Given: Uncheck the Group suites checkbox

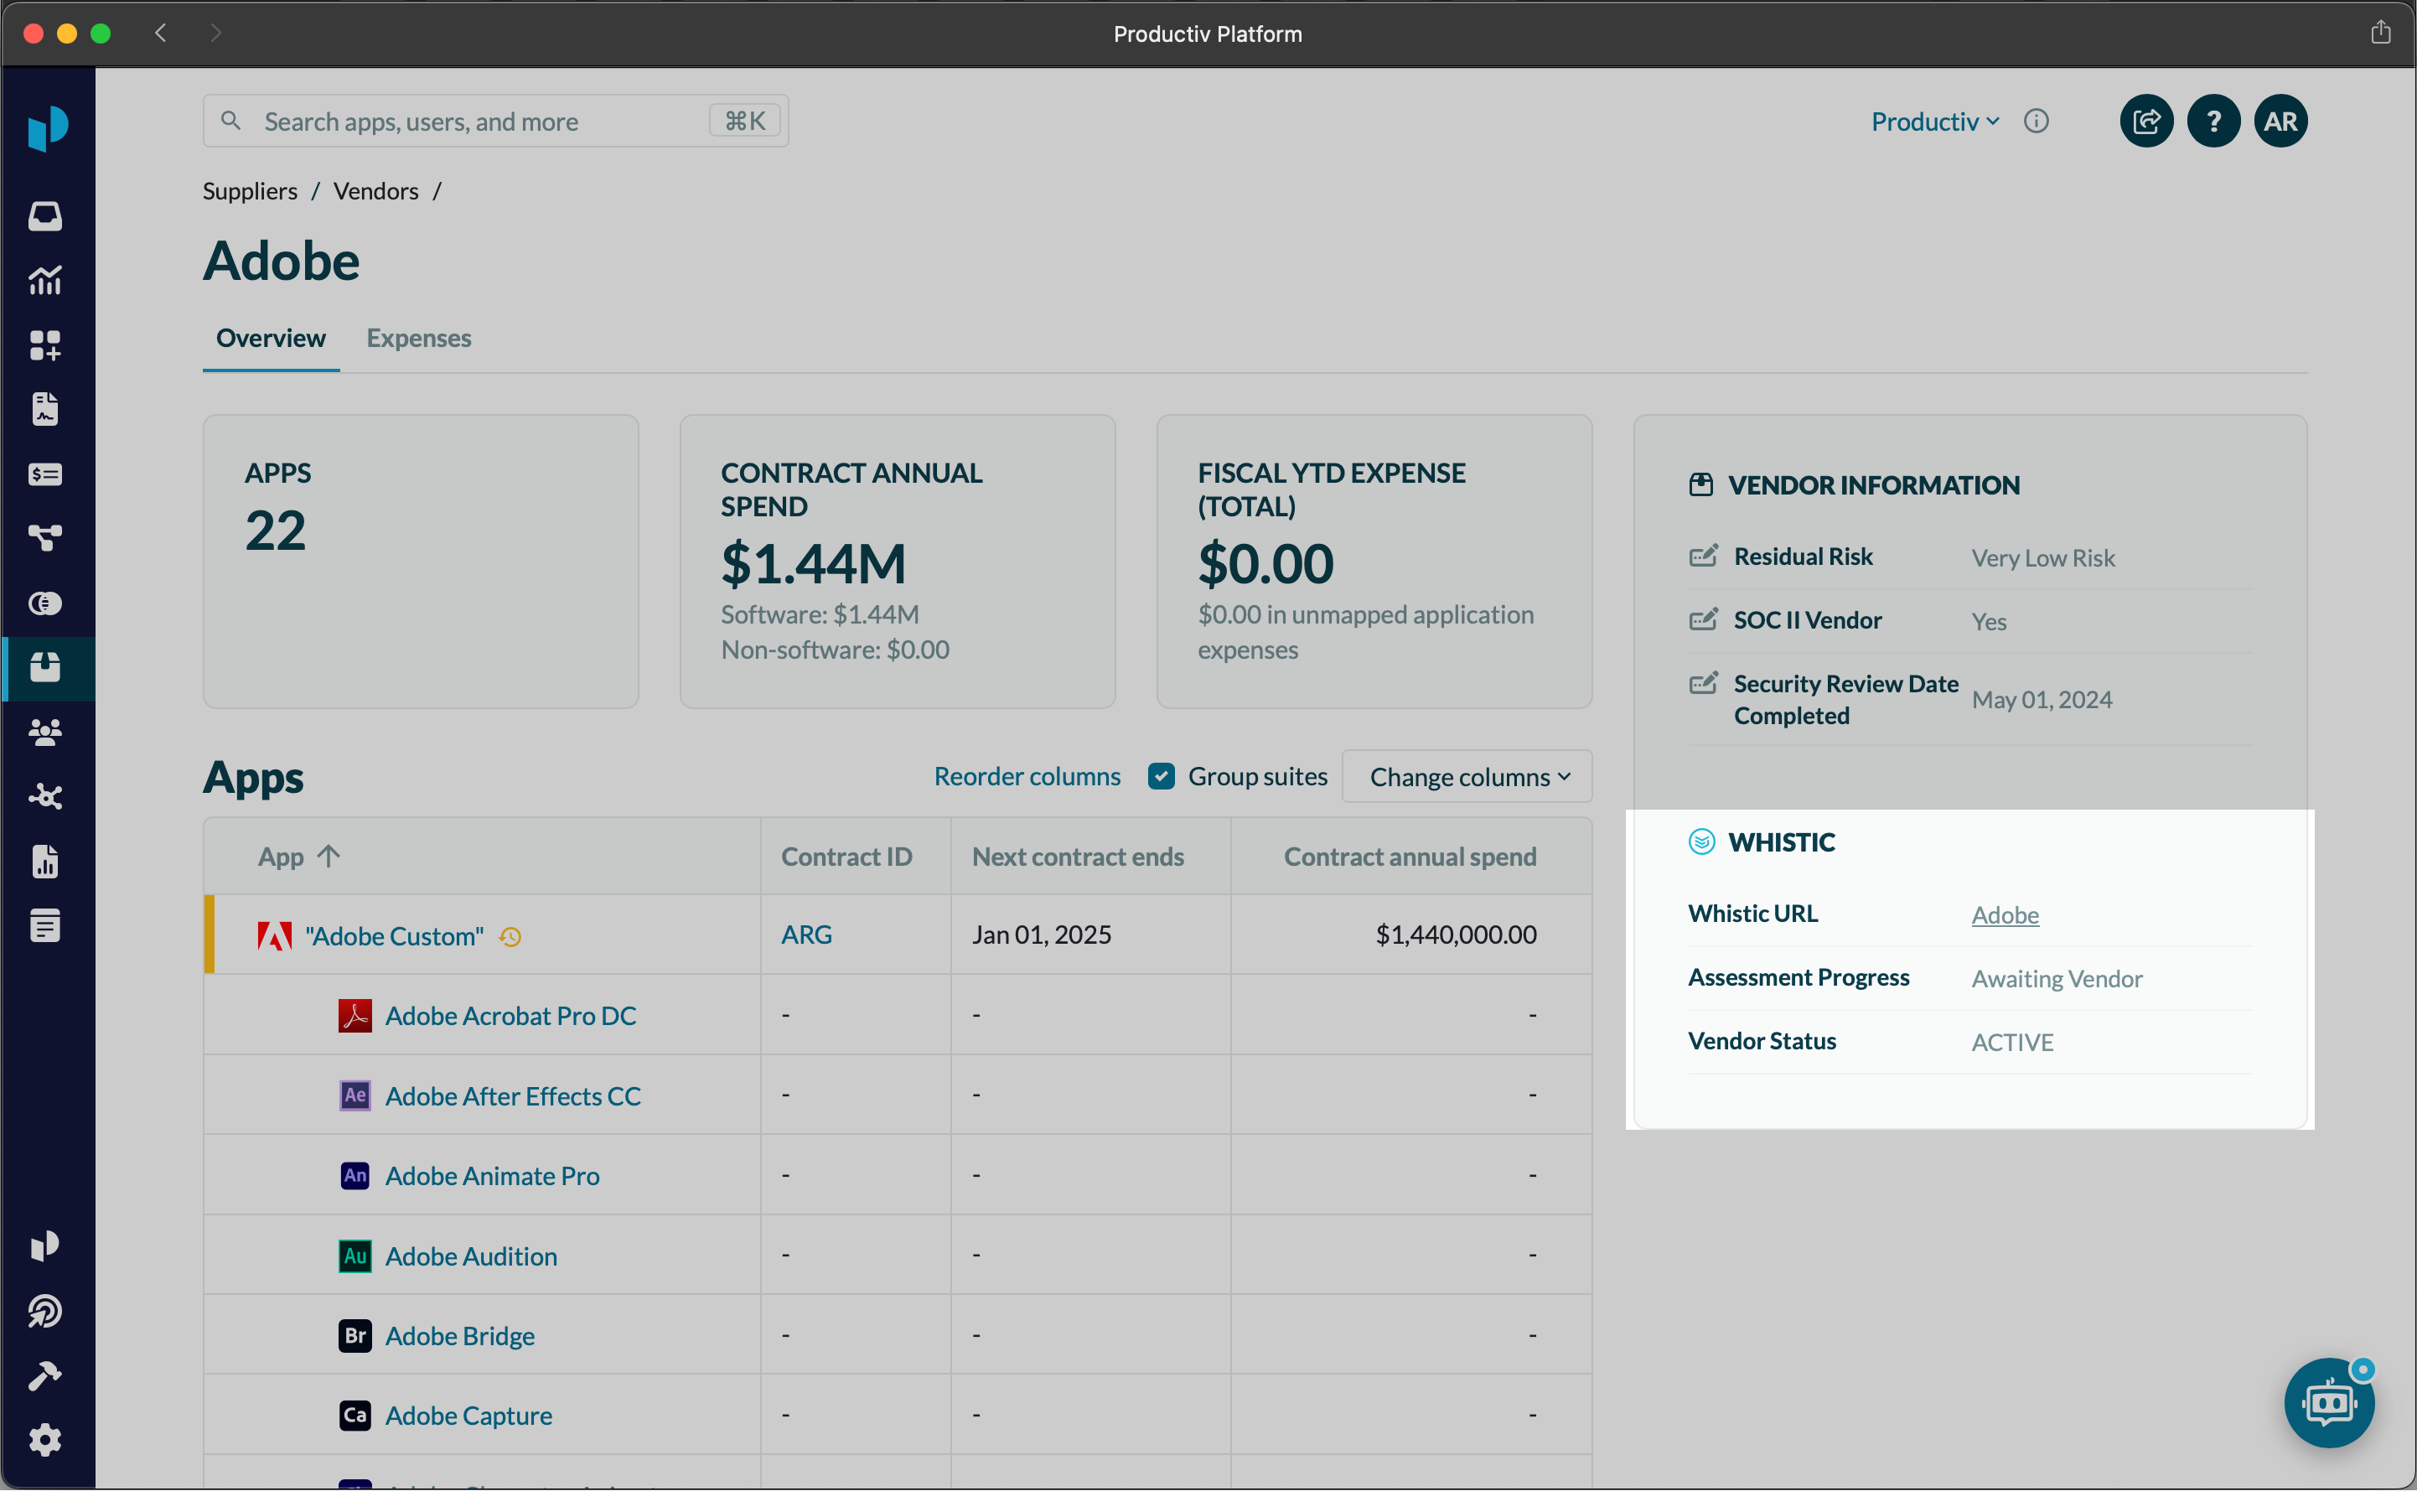Looking at the screenshot, I should tap(1161, 776).
